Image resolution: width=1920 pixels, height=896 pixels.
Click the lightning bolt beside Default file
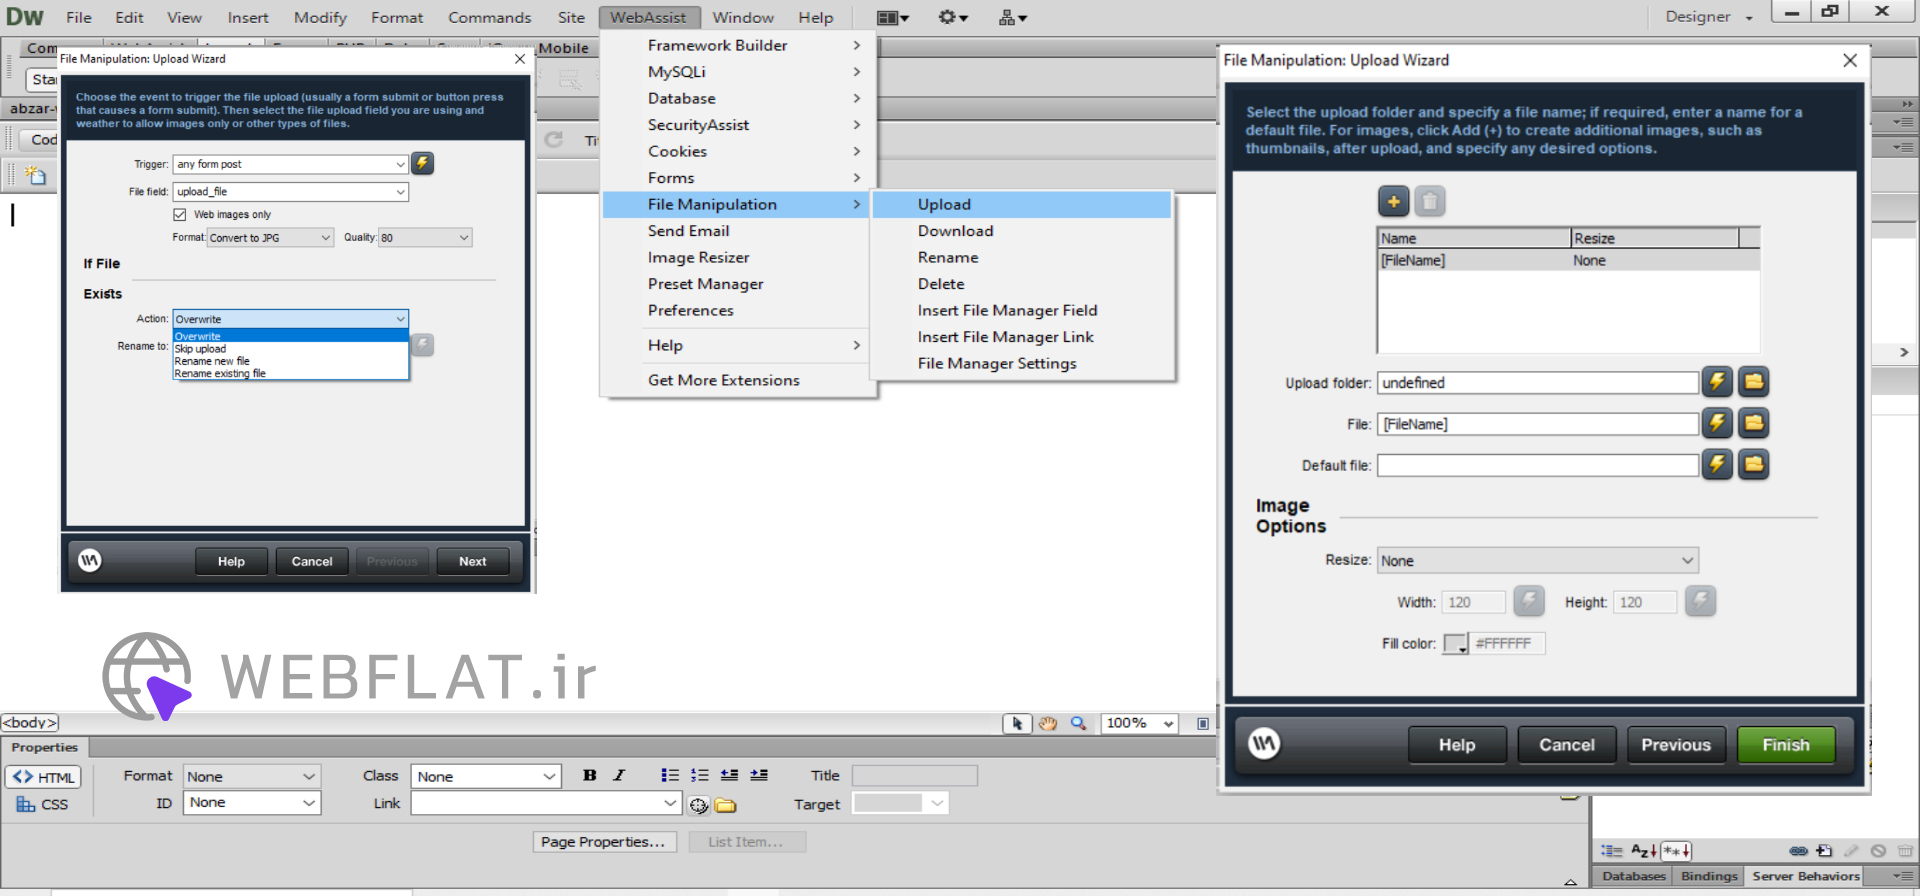(x=1717, y=464)
